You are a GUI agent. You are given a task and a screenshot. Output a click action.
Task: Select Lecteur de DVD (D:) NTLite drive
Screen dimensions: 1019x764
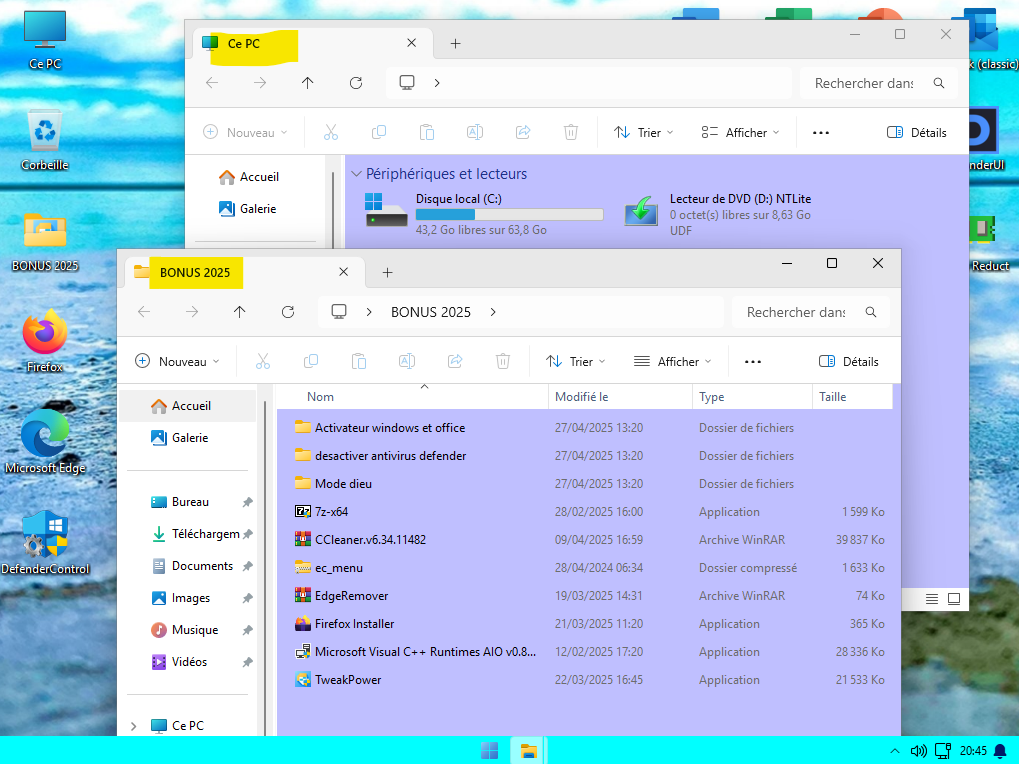[x=718, y=214]
